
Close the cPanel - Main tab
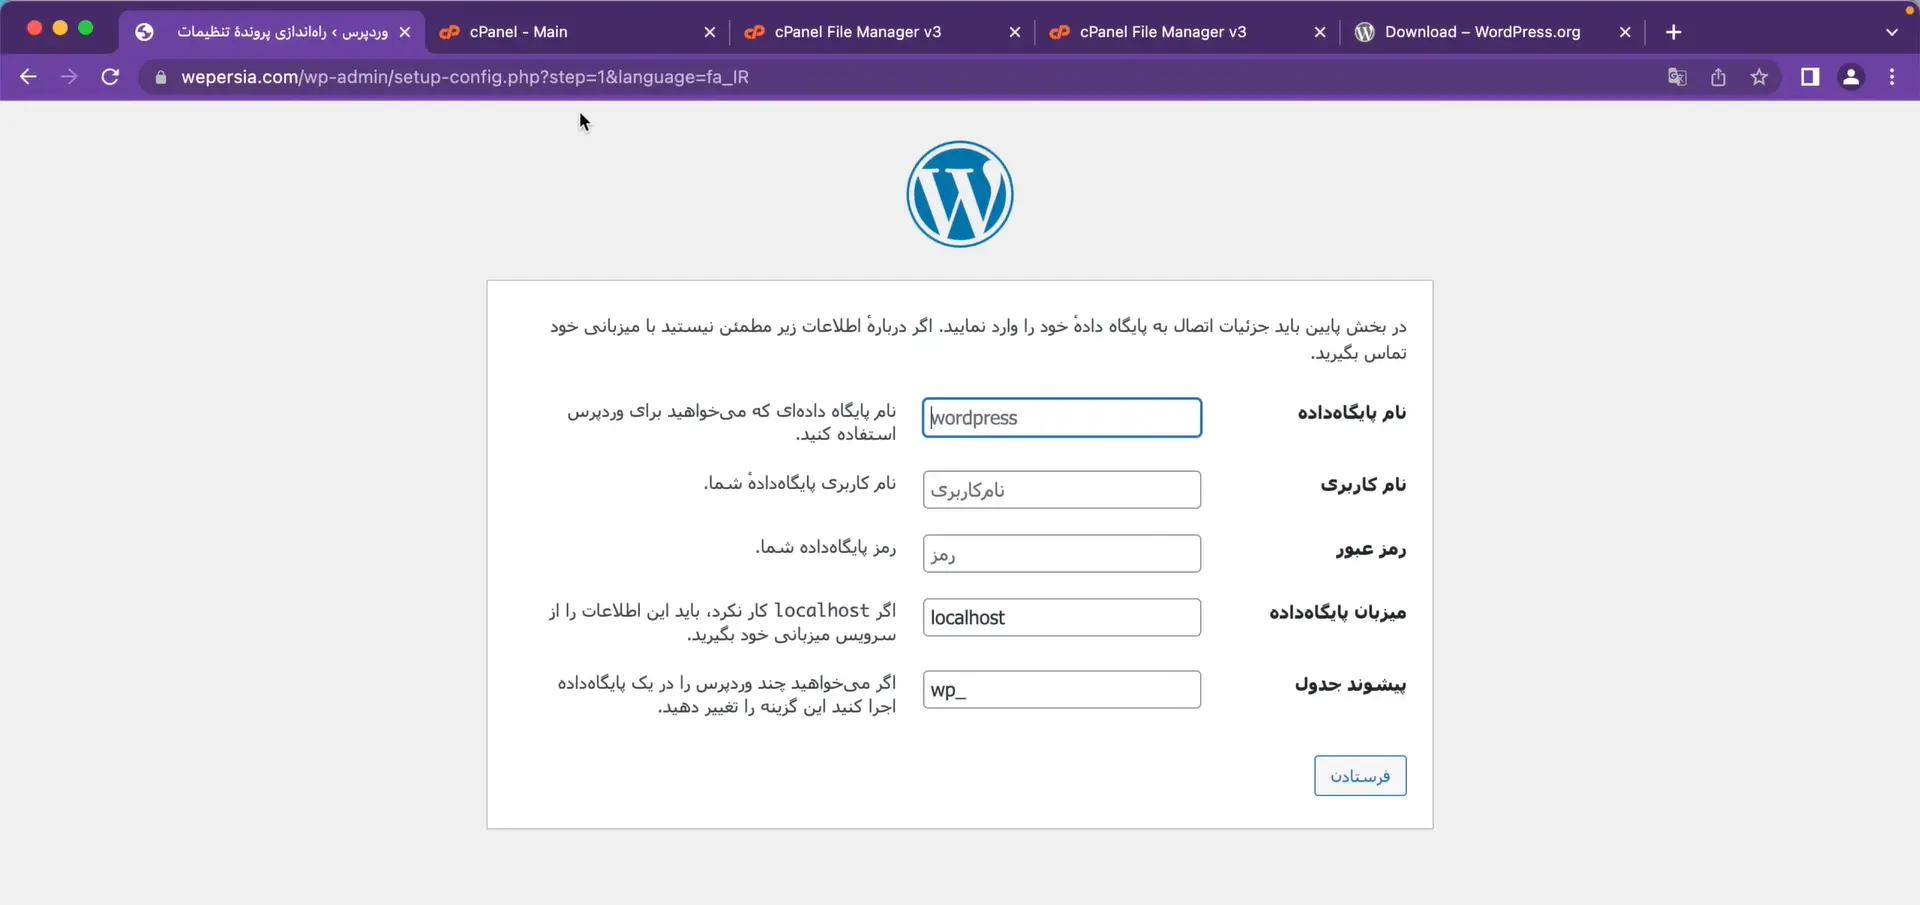(x=710, y=32)
